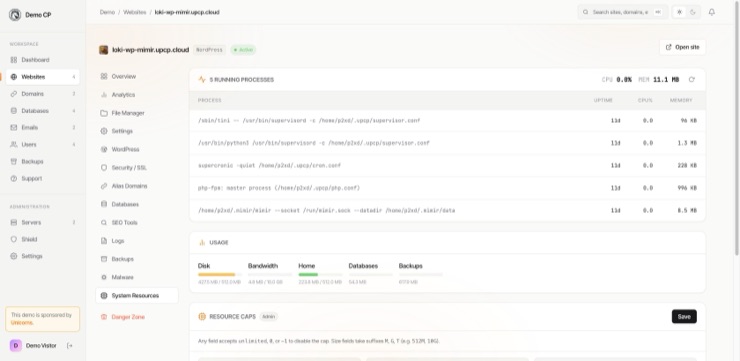Click the Security / SSL shield icon
The width and height of the screenshot is (740, 361).
click(104, 168)
